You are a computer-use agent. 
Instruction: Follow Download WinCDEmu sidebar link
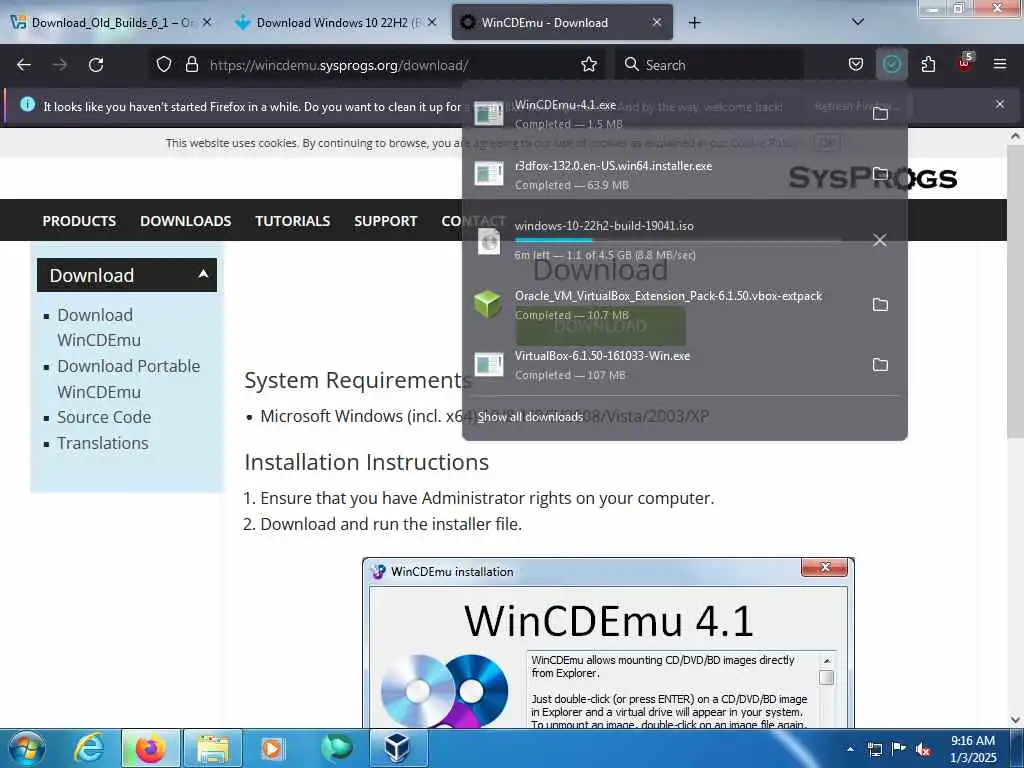(x=99, y=327)
